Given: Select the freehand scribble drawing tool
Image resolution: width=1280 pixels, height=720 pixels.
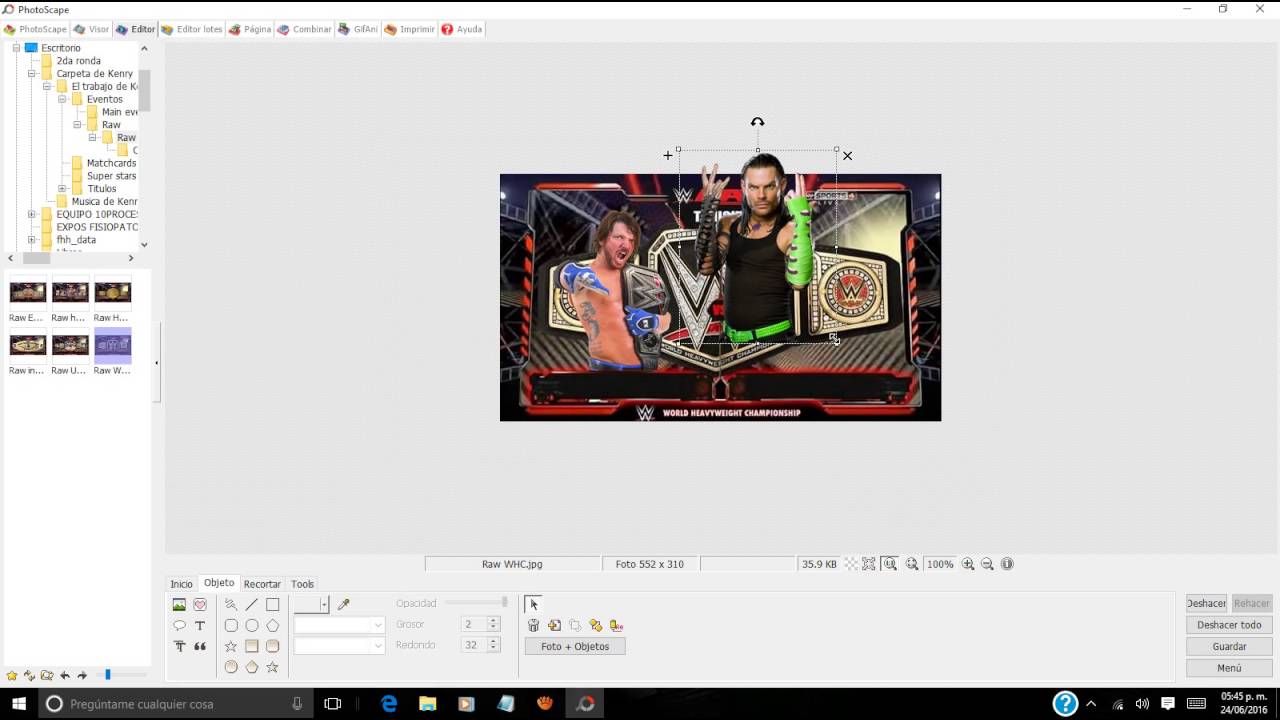Looking at the screenshot, I should pos(231,605).
